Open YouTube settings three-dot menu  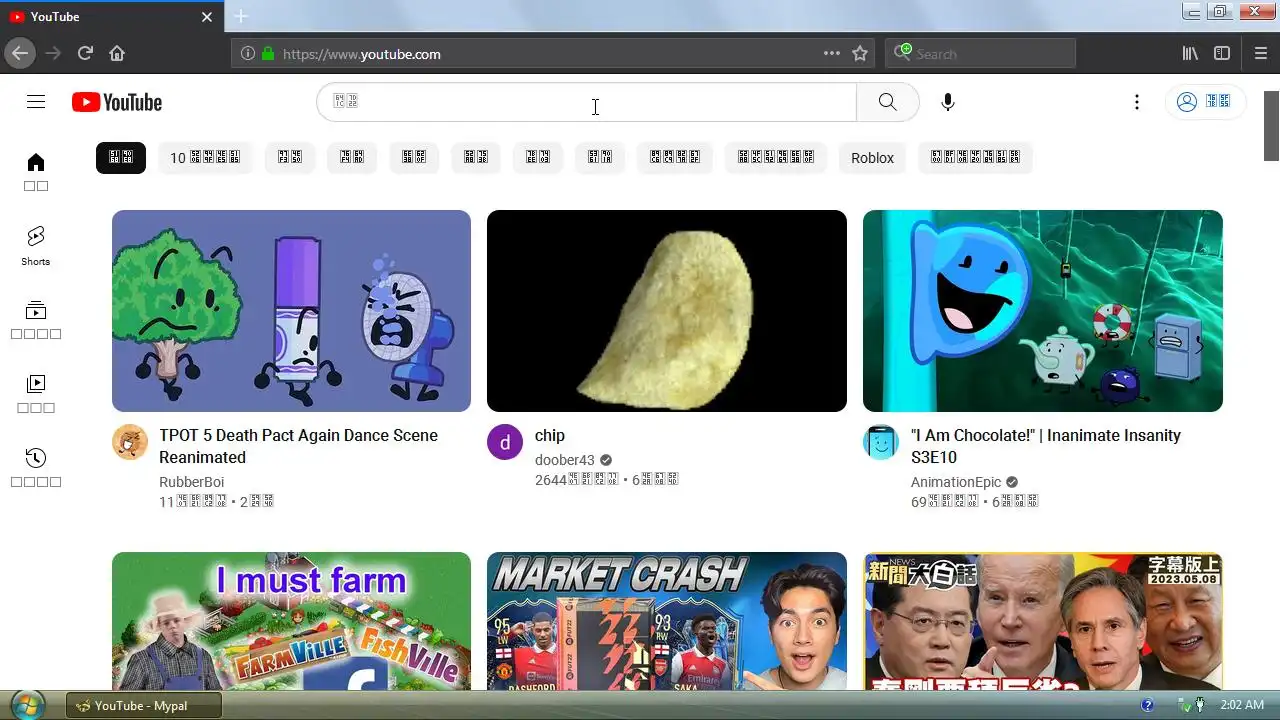1136,102
